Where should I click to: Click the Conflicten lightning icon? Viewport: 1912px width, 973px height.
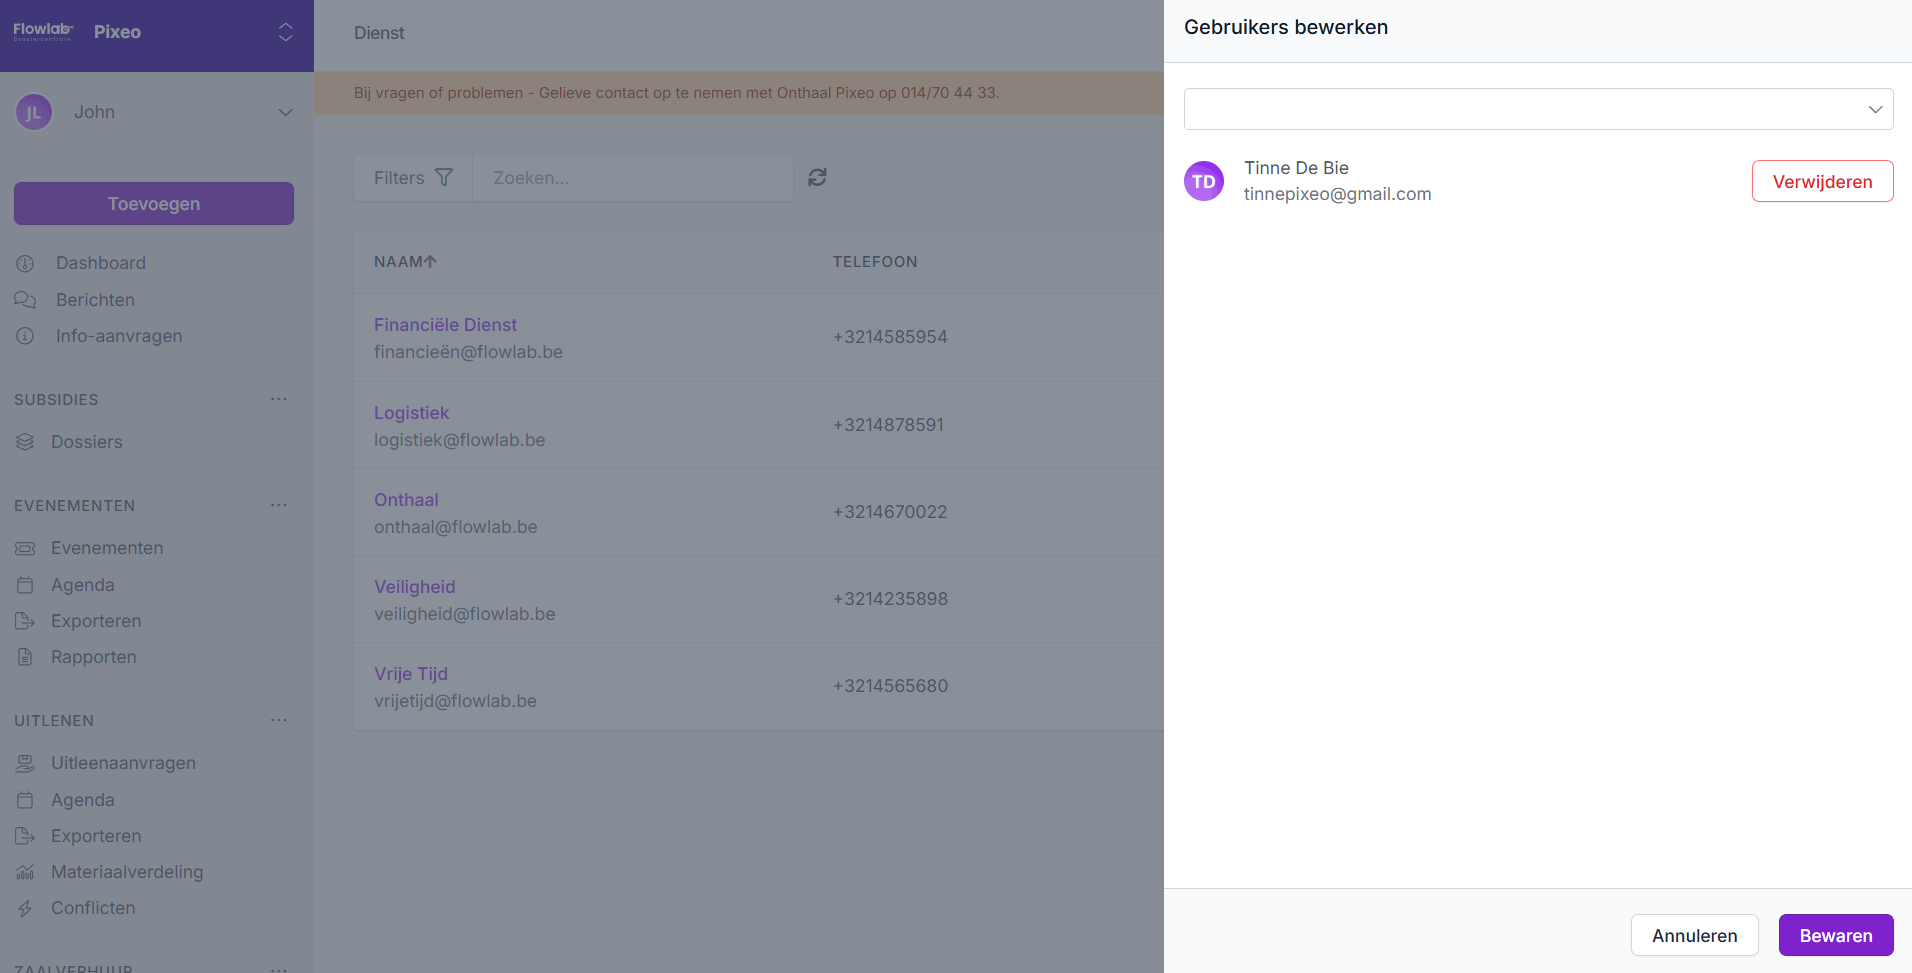25,908
